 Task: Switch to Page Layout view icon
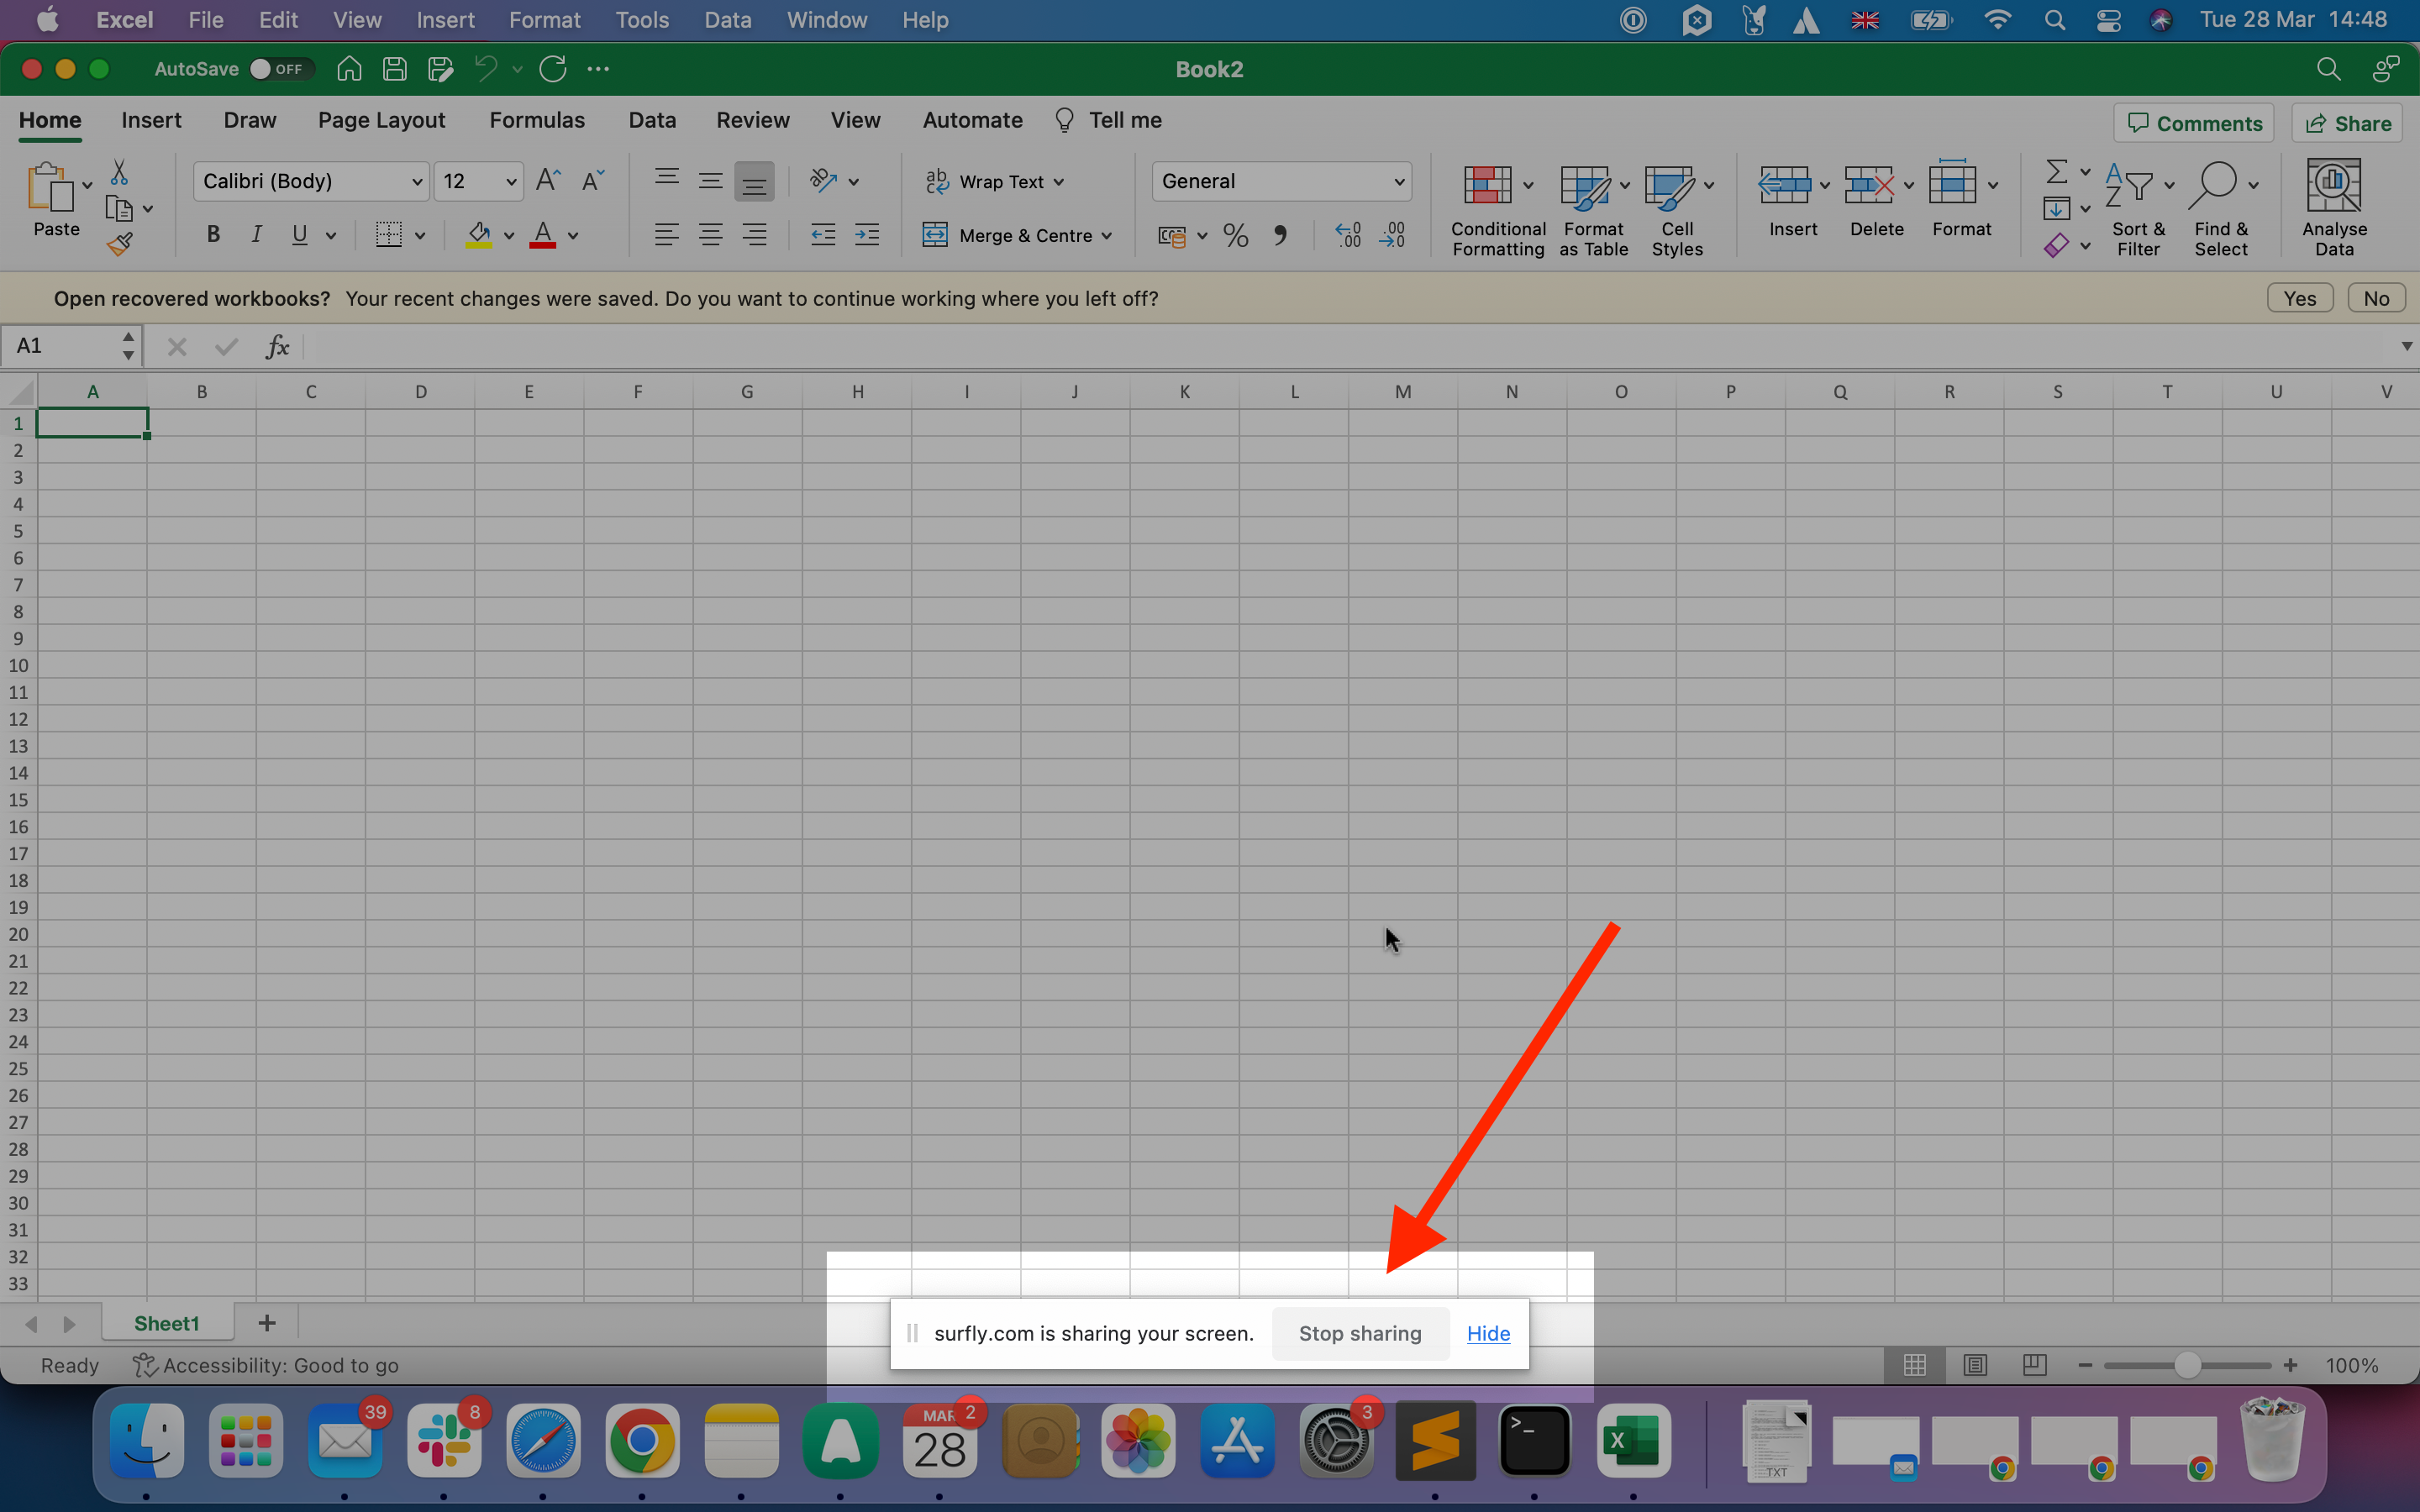1975,1365
